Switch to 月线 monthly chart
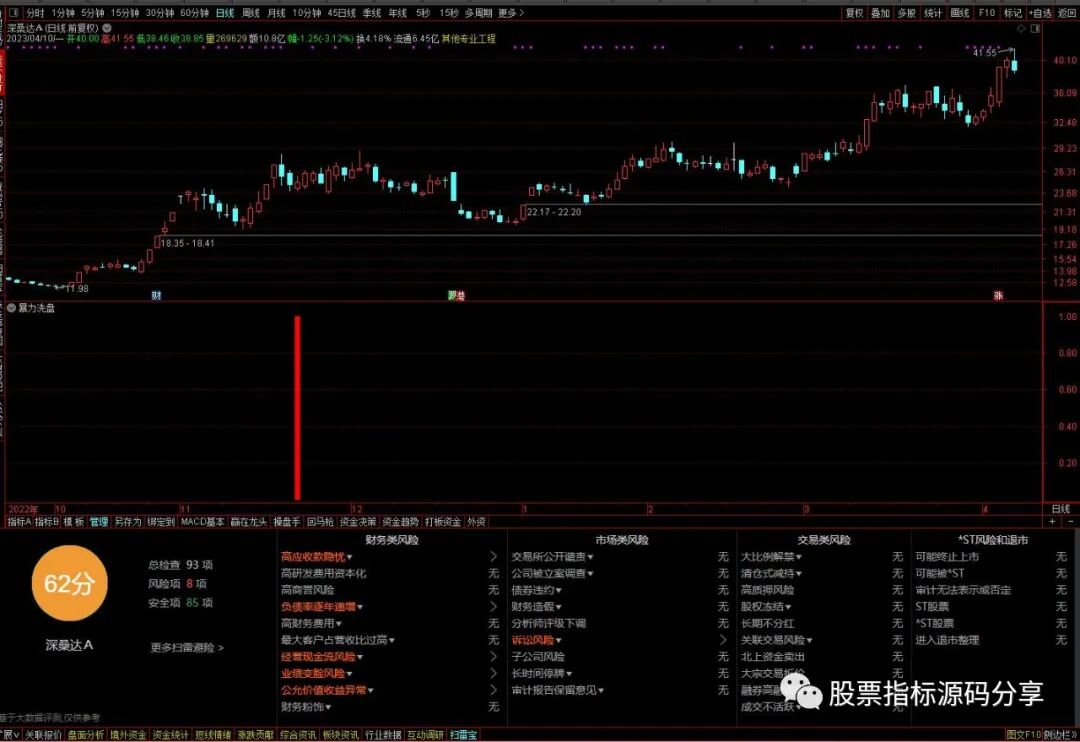Screen dimensions: 1080x742 [x=276, y=12]
